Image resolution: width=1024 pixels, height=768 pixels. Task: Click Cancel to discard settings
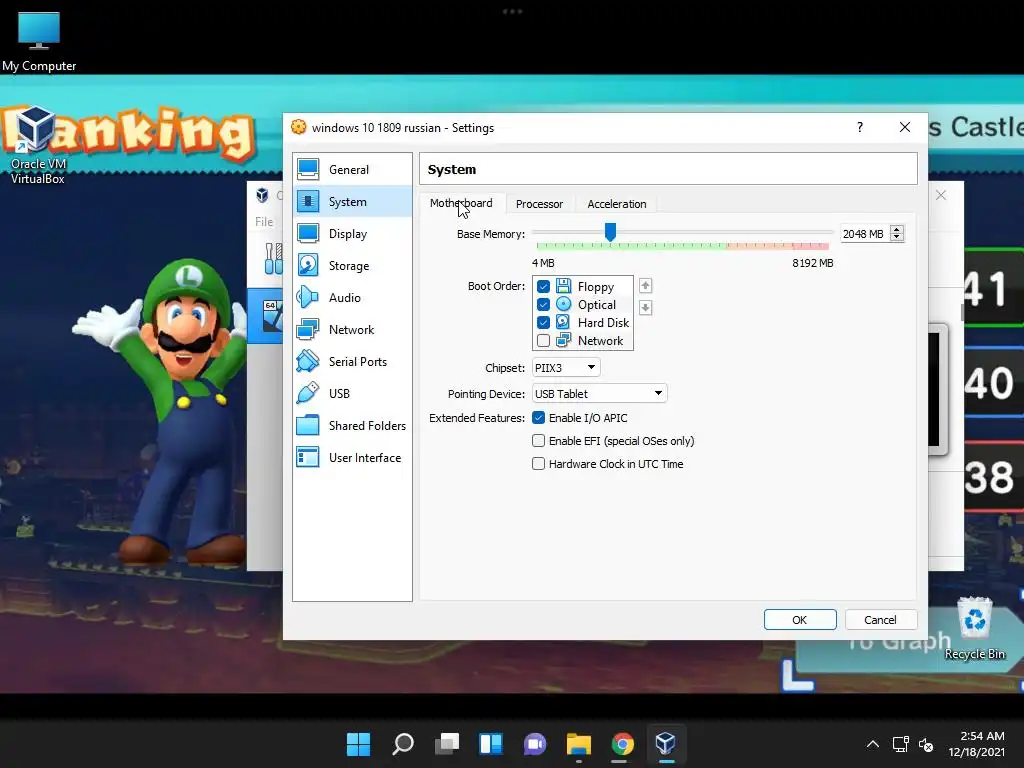pos(880,620)
